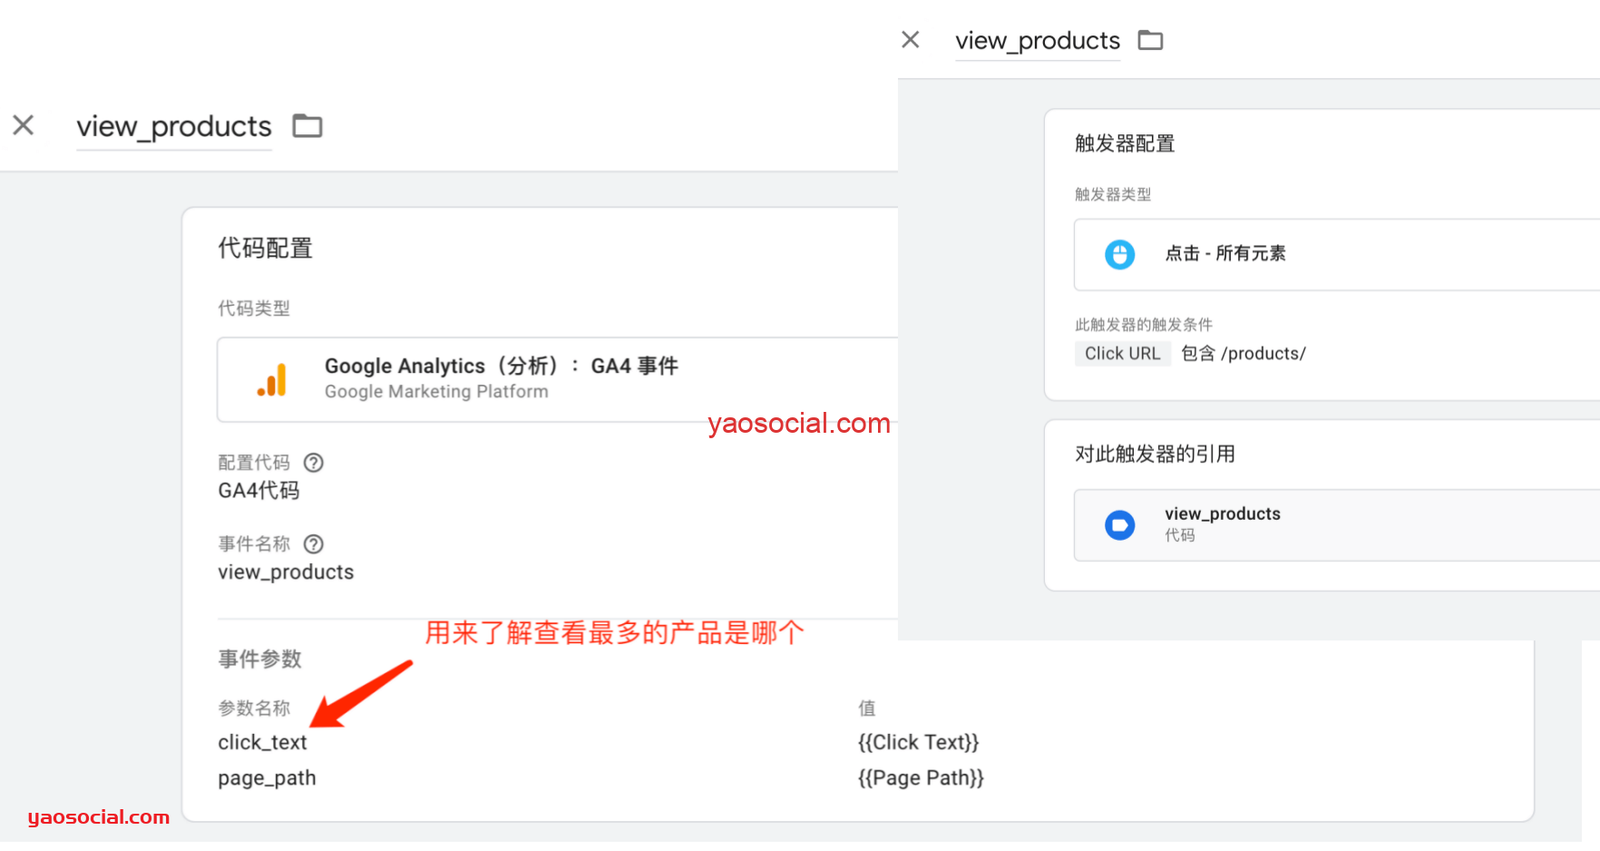Select the 点击 - 所有元素 trigger type
The image size is (1600, 851).
(1225, 254)
